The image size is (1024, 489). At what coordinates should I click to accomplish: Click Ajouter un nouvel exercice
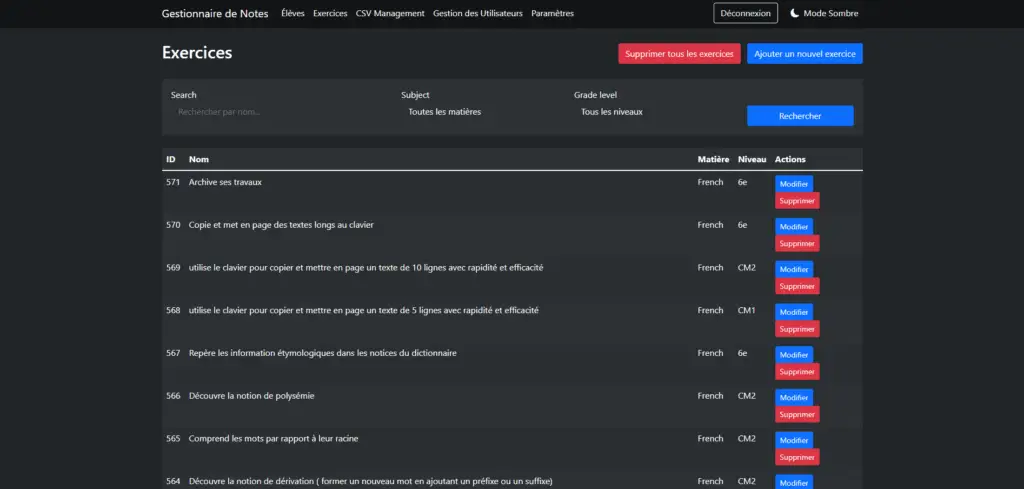coord(805,54)
